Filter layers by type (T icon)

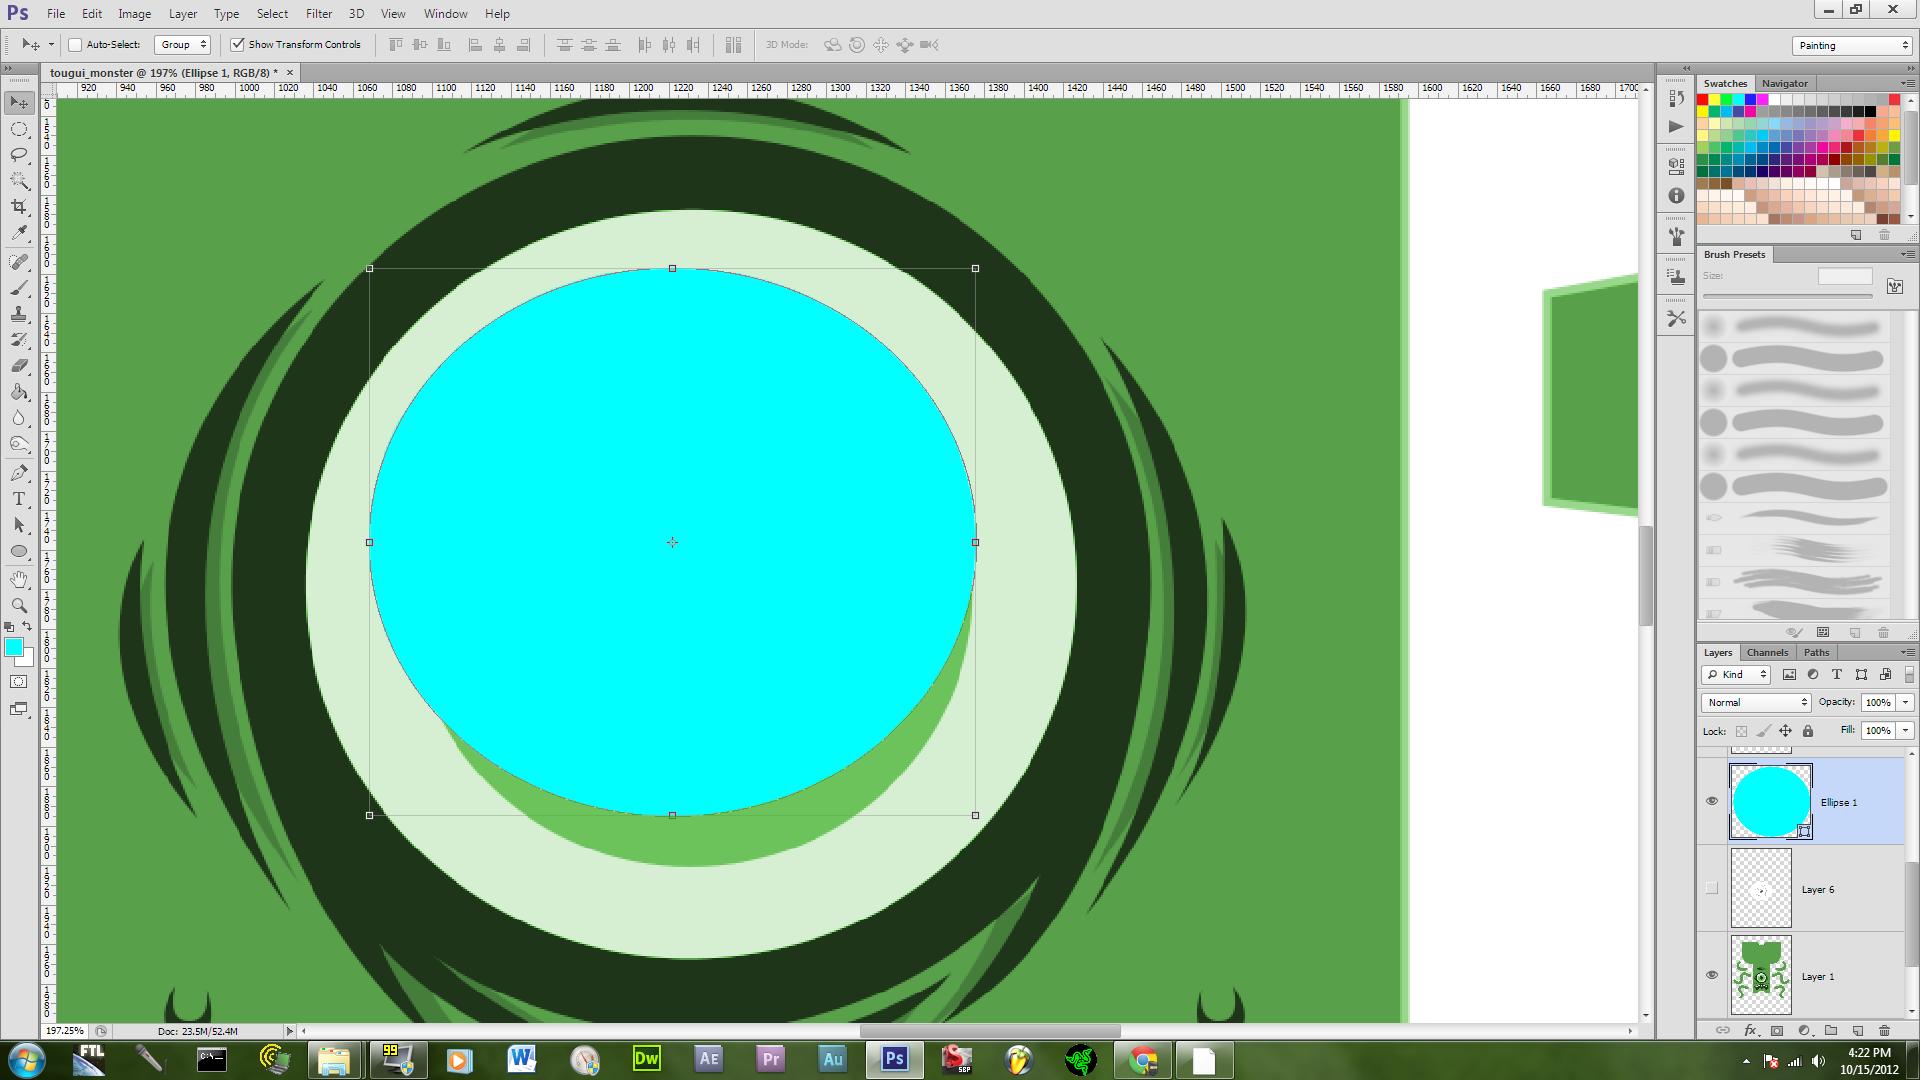pyautogui.click(x=1837, y=675)
